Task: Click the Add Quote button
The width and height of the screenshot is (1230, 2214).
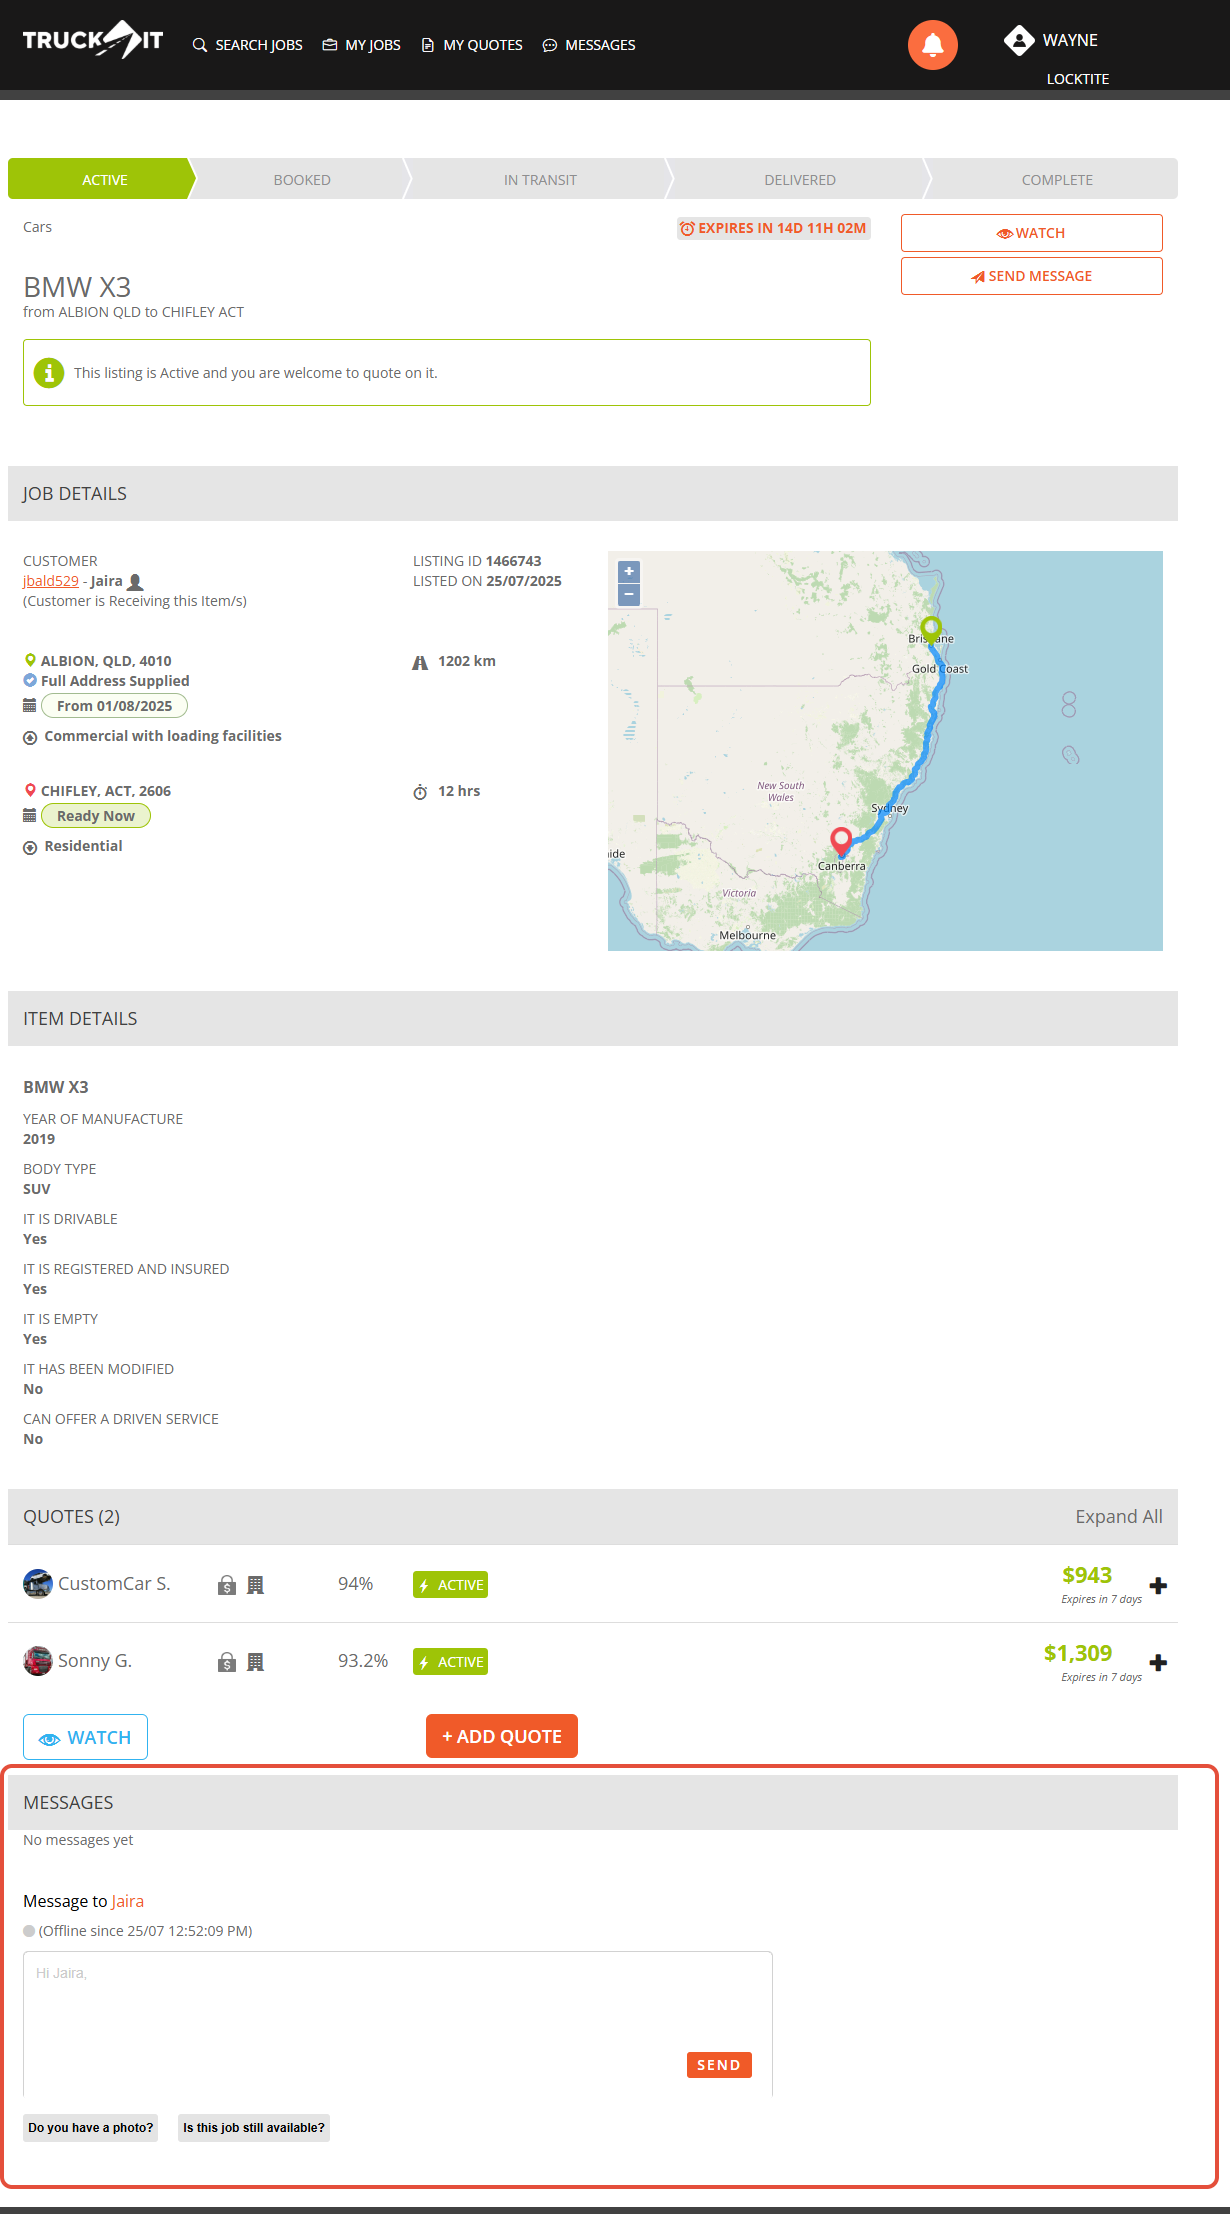Action: [502, 1736]
